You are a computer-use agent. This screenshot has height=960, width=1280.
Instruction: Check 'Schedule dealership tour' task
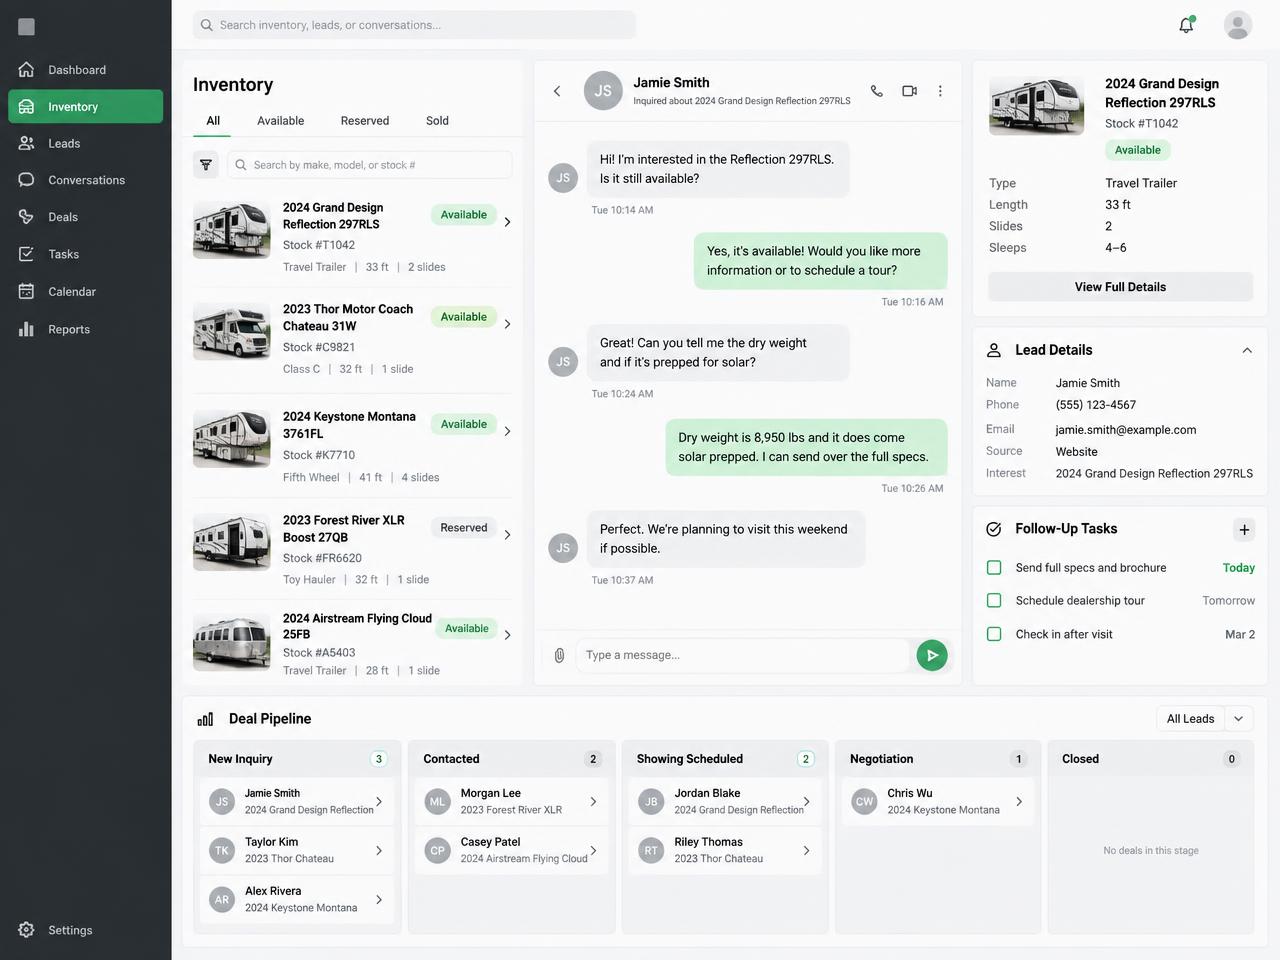point(994,601)
